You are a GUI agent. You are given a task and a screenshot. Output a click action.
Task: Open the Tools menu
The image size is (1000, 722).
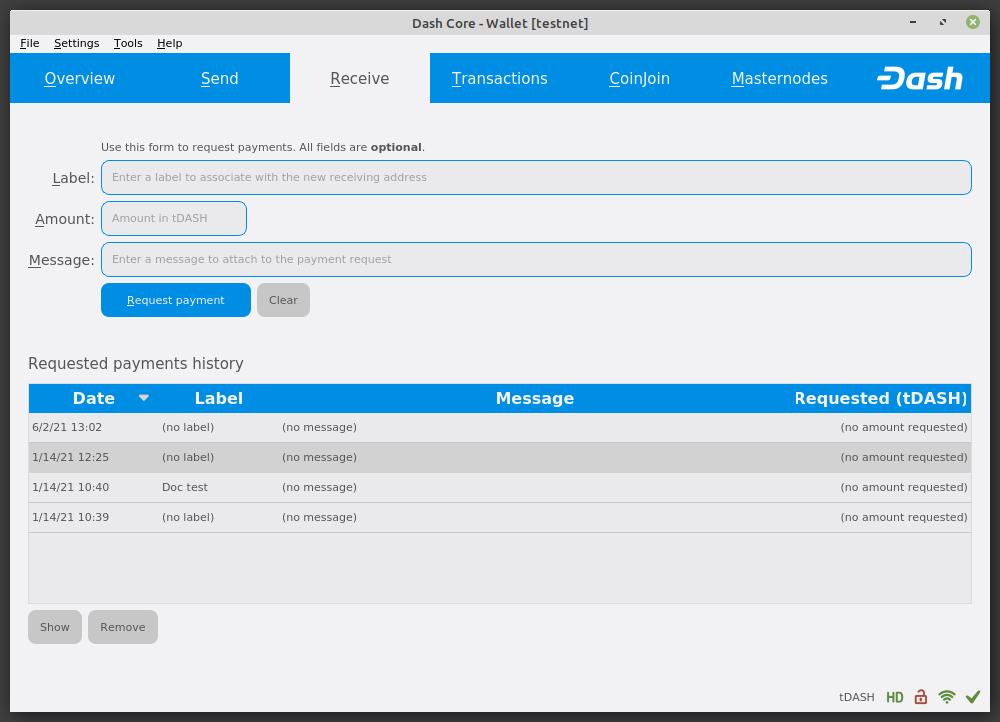(128, 43)
